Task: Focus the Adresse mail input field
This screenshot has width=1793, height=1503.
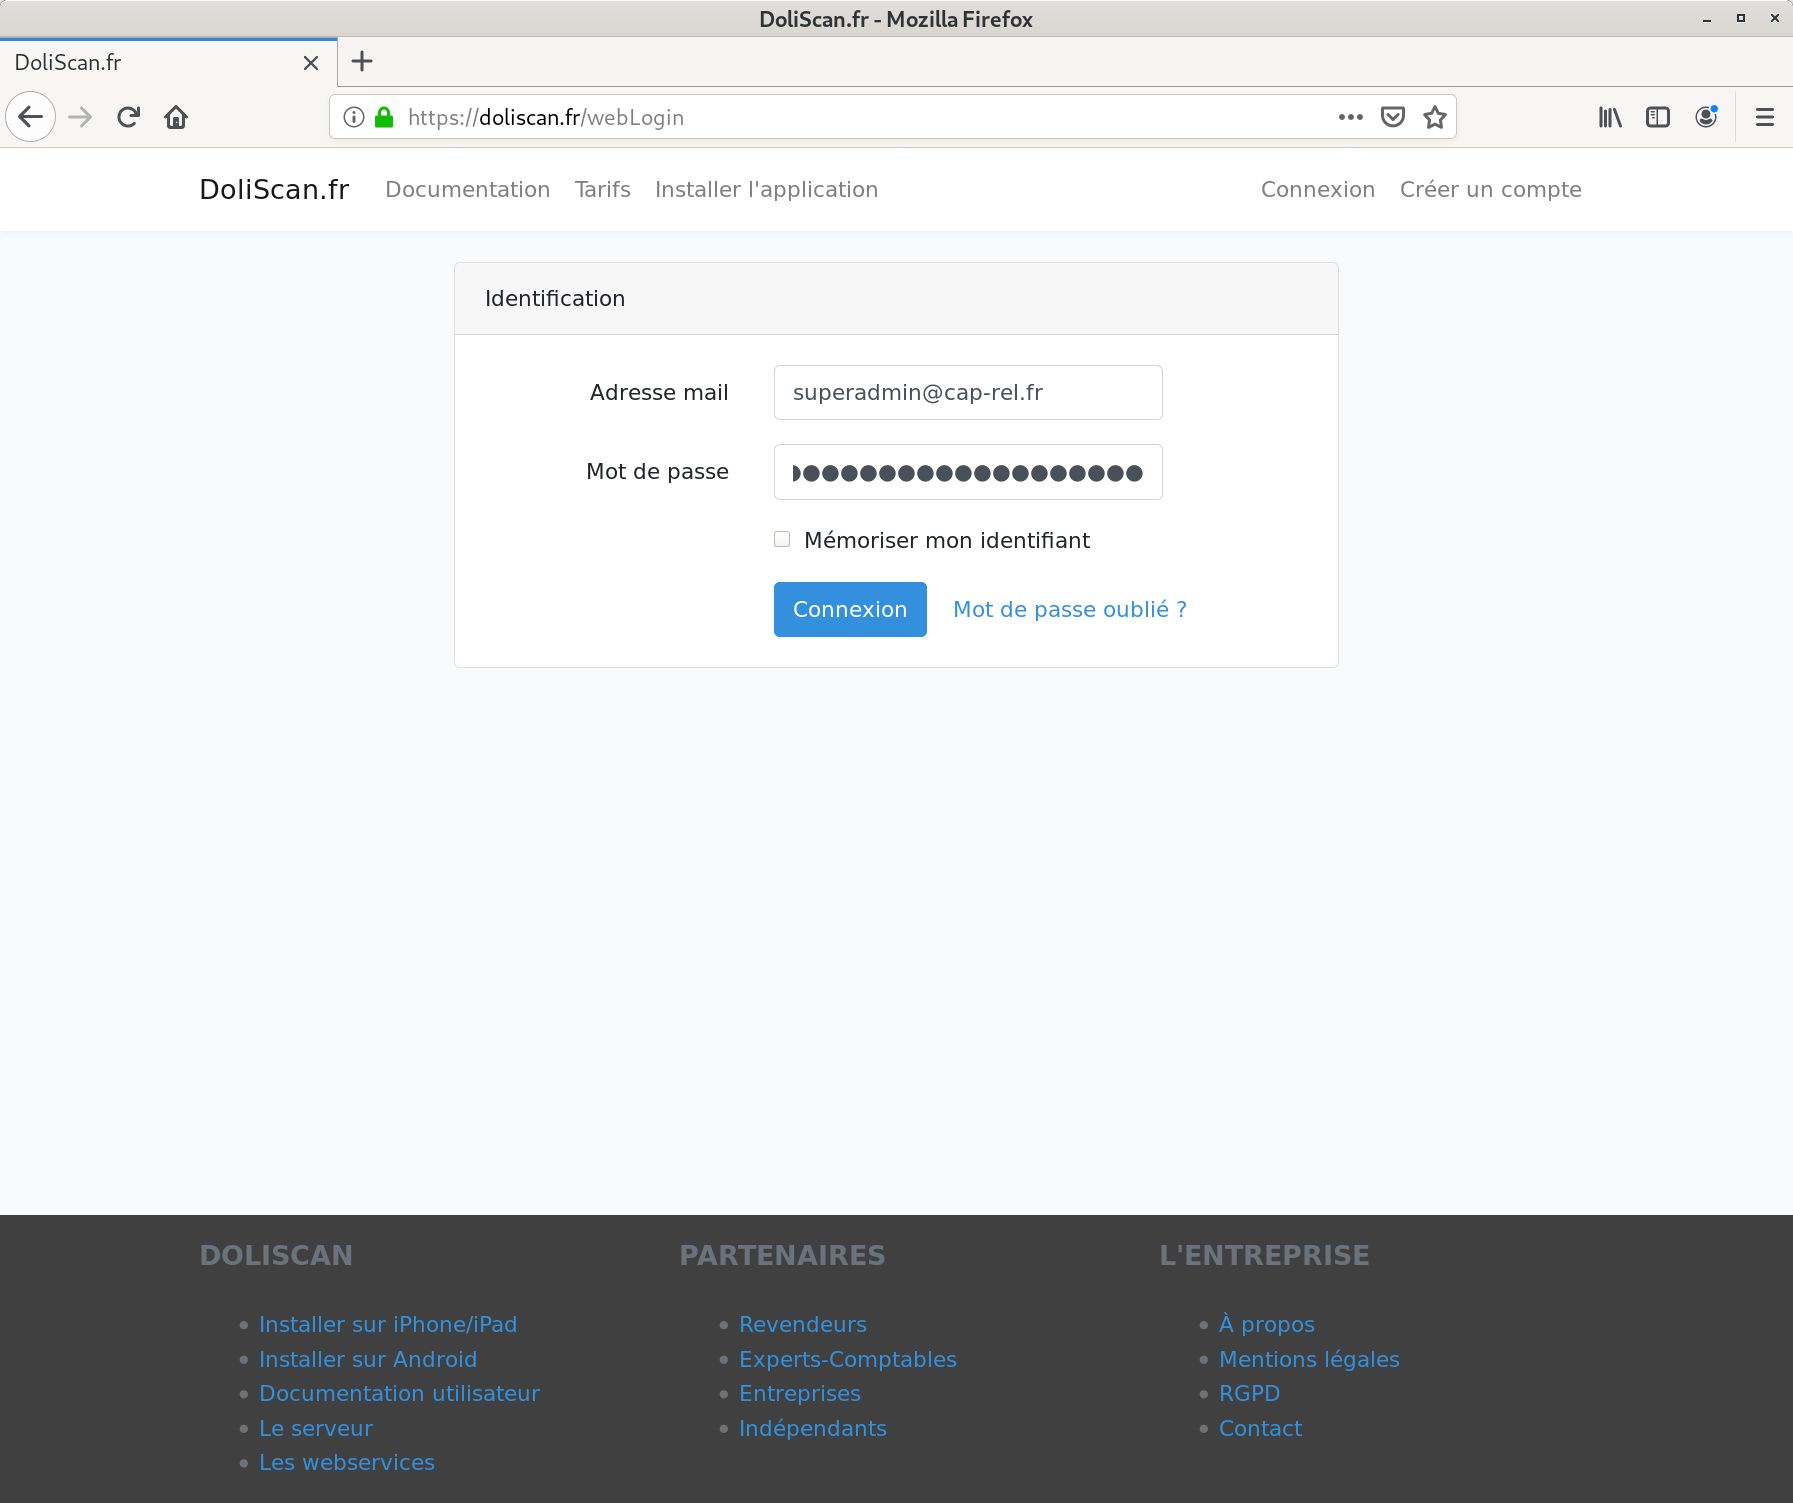Action: 967,392
